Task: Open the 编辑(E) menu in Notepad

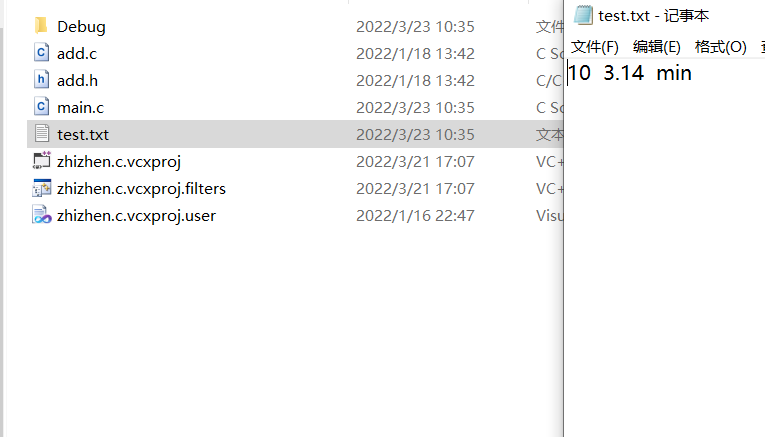Action: pyautogui.click(x=657, y=47)
